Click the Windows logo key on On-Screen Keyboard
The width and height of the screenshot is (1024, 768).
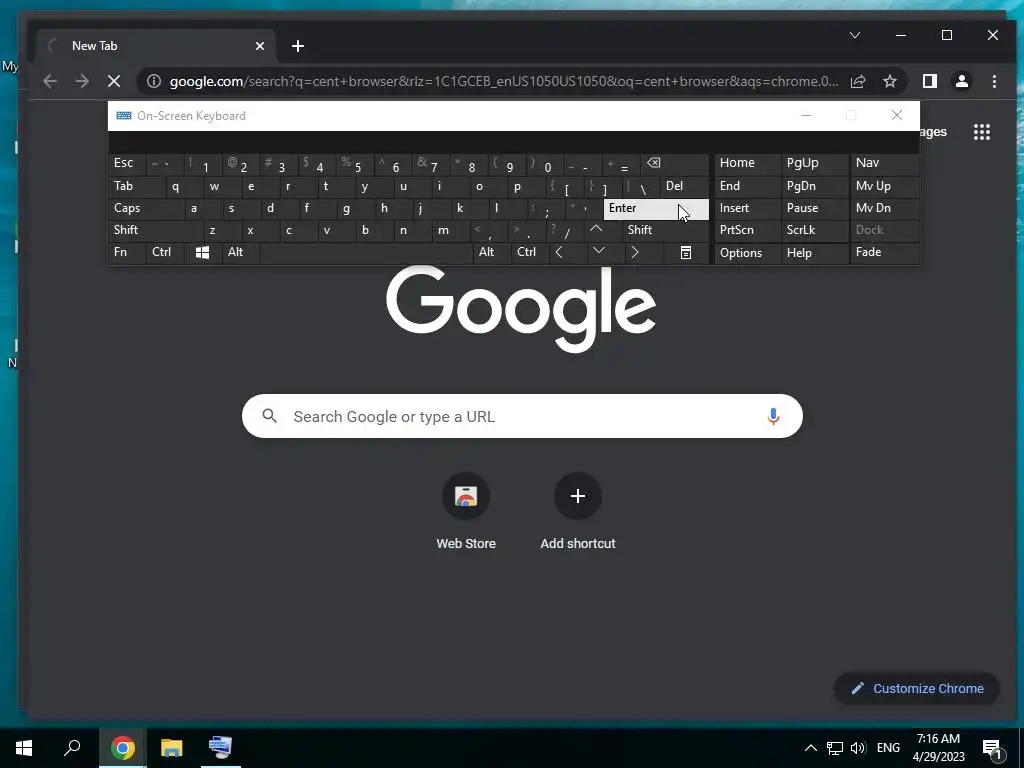(x=202, y=253)
